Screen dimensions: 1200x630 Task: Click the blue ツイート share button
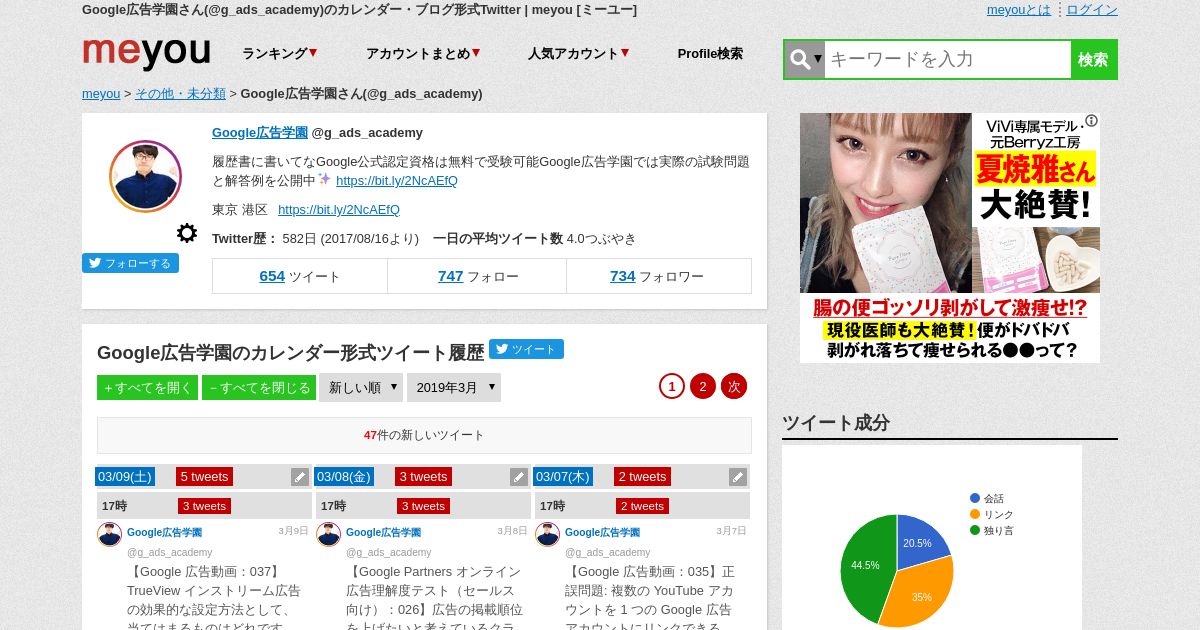526,349
